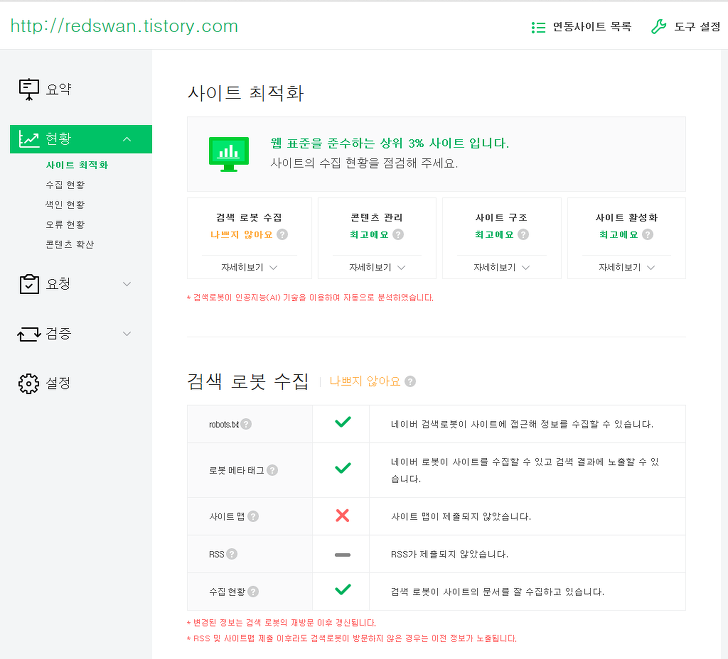
Task: Click the green check for 로봇 메타 태그 row
Action: pos(343,468)
